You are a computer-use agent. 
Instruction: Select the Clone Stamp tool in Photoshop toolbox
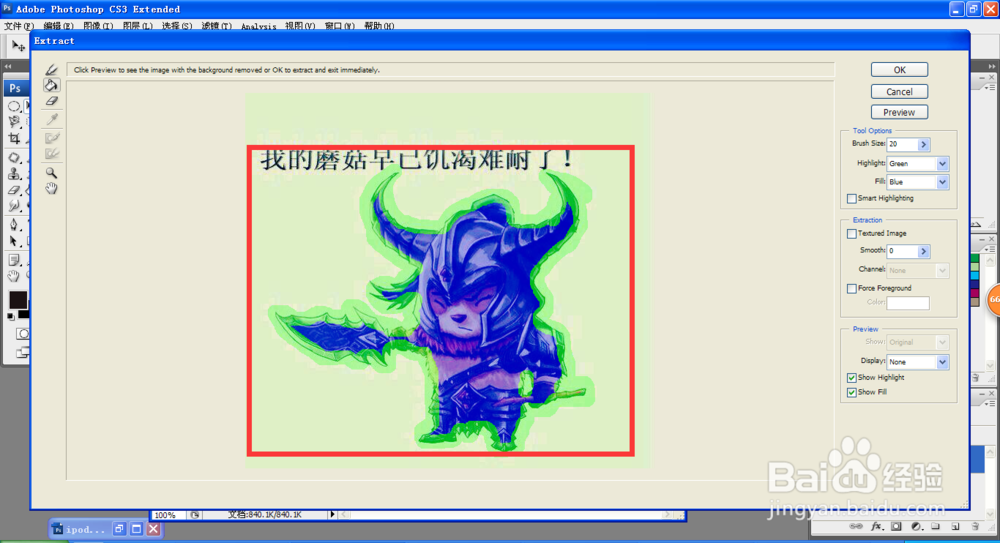(x=14, y=174)
